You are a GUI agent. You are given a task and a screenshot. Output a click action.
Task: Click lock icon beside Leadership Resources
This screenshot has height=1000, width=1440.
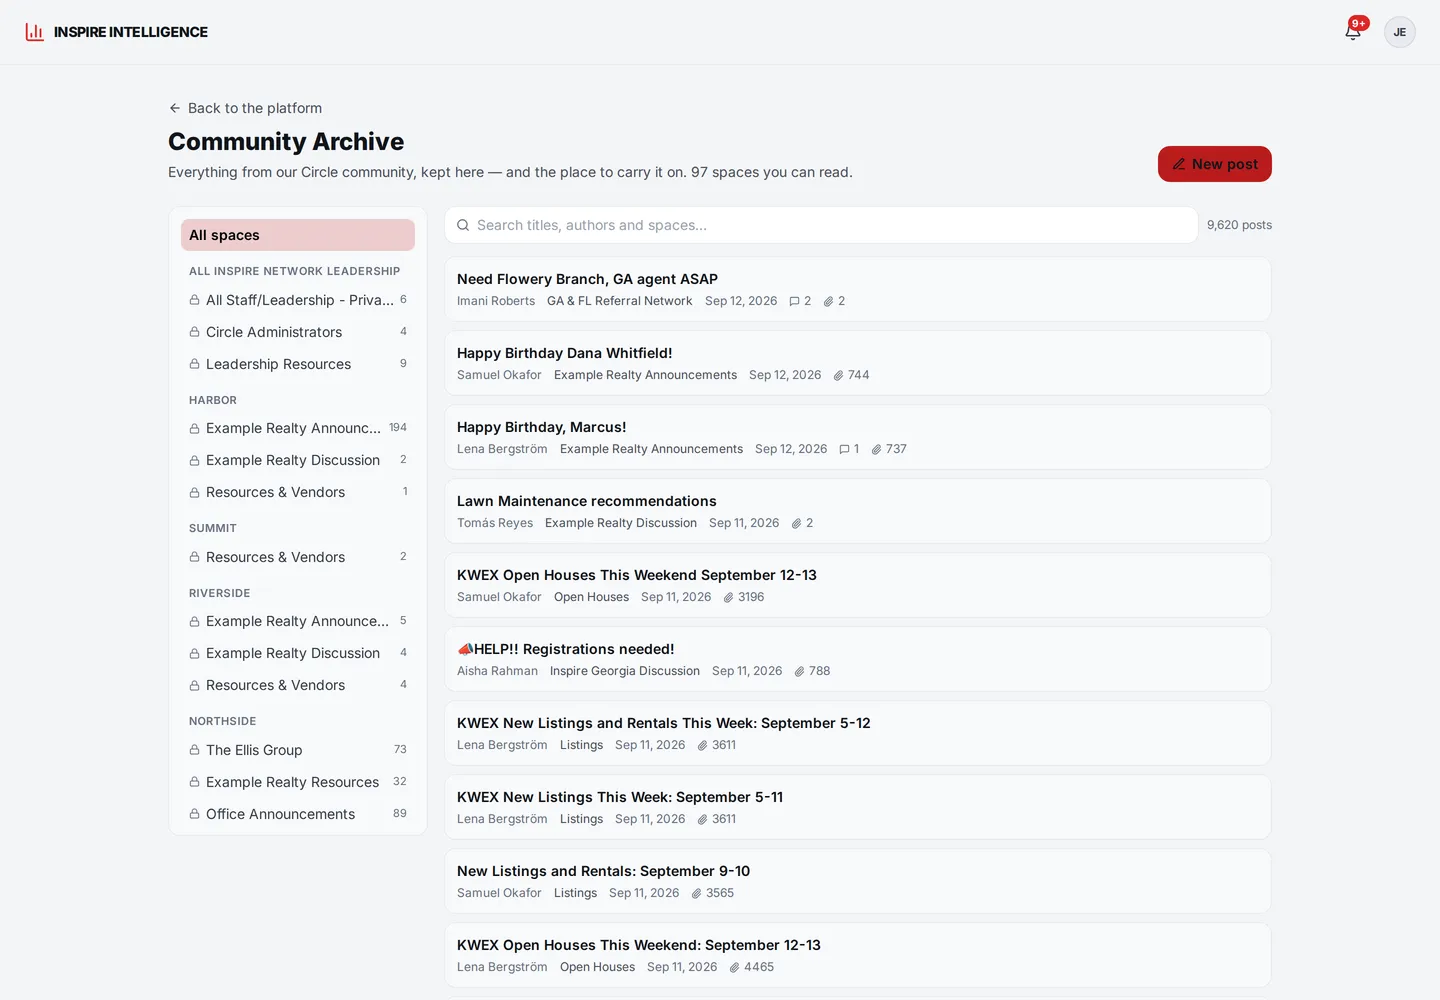[x=195, y=364]
